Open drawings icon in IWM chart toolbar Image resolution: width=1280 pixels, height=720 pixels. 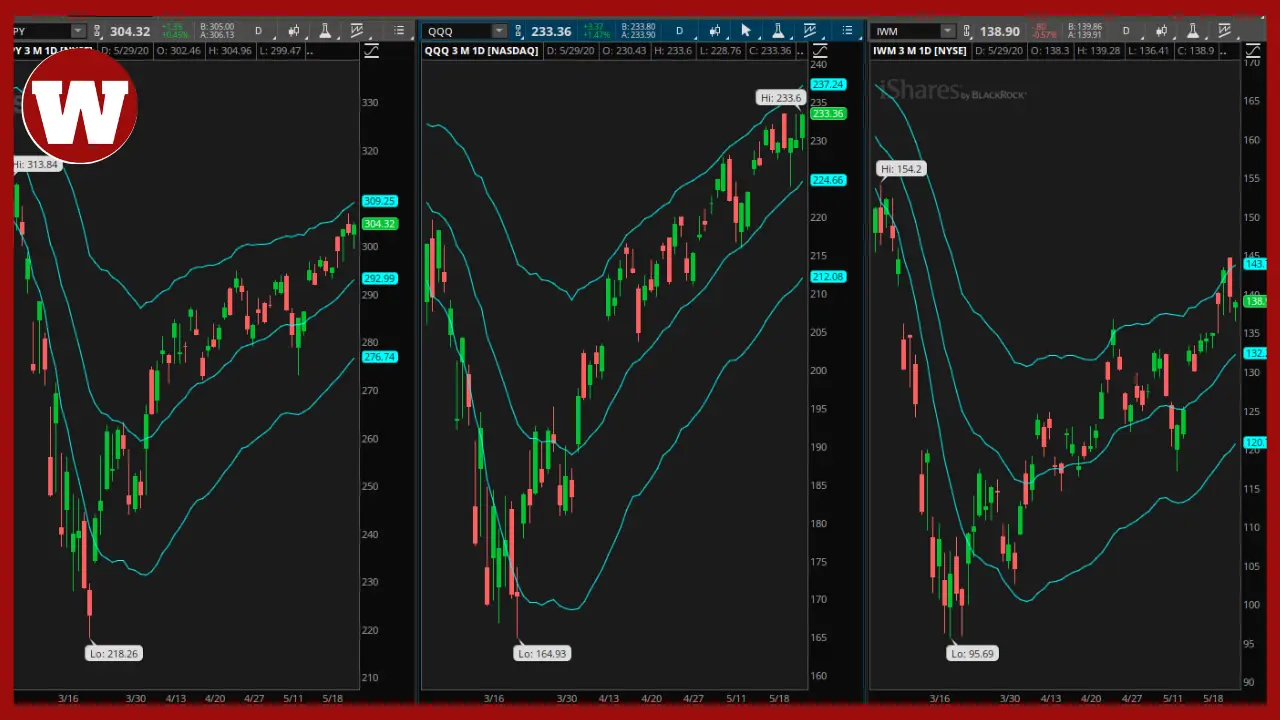1224,31
